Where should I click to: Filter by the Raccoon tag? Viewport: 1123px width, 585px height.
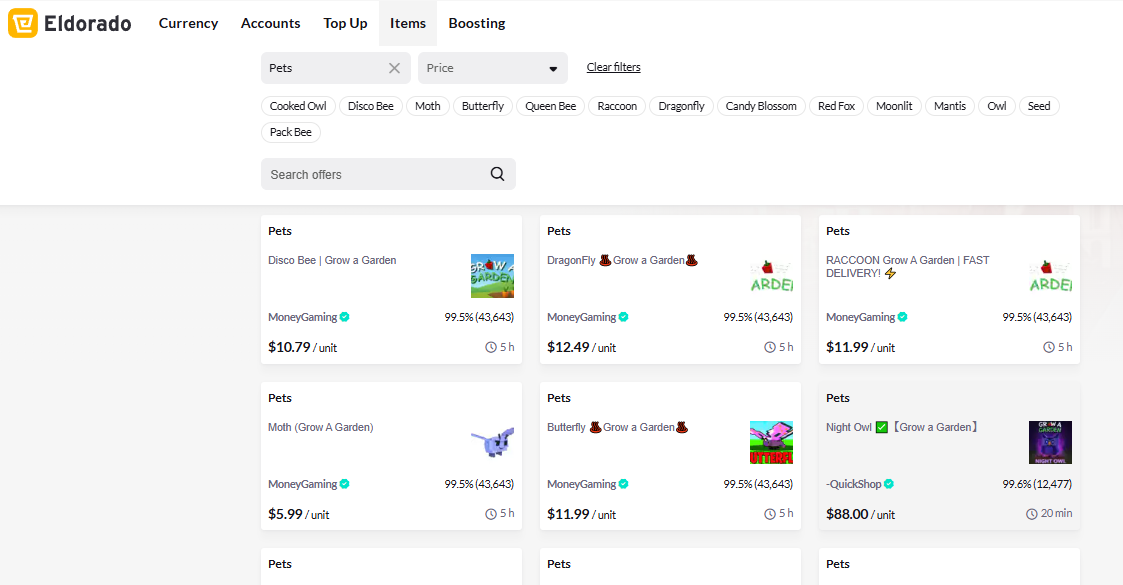tap(617, 106)
